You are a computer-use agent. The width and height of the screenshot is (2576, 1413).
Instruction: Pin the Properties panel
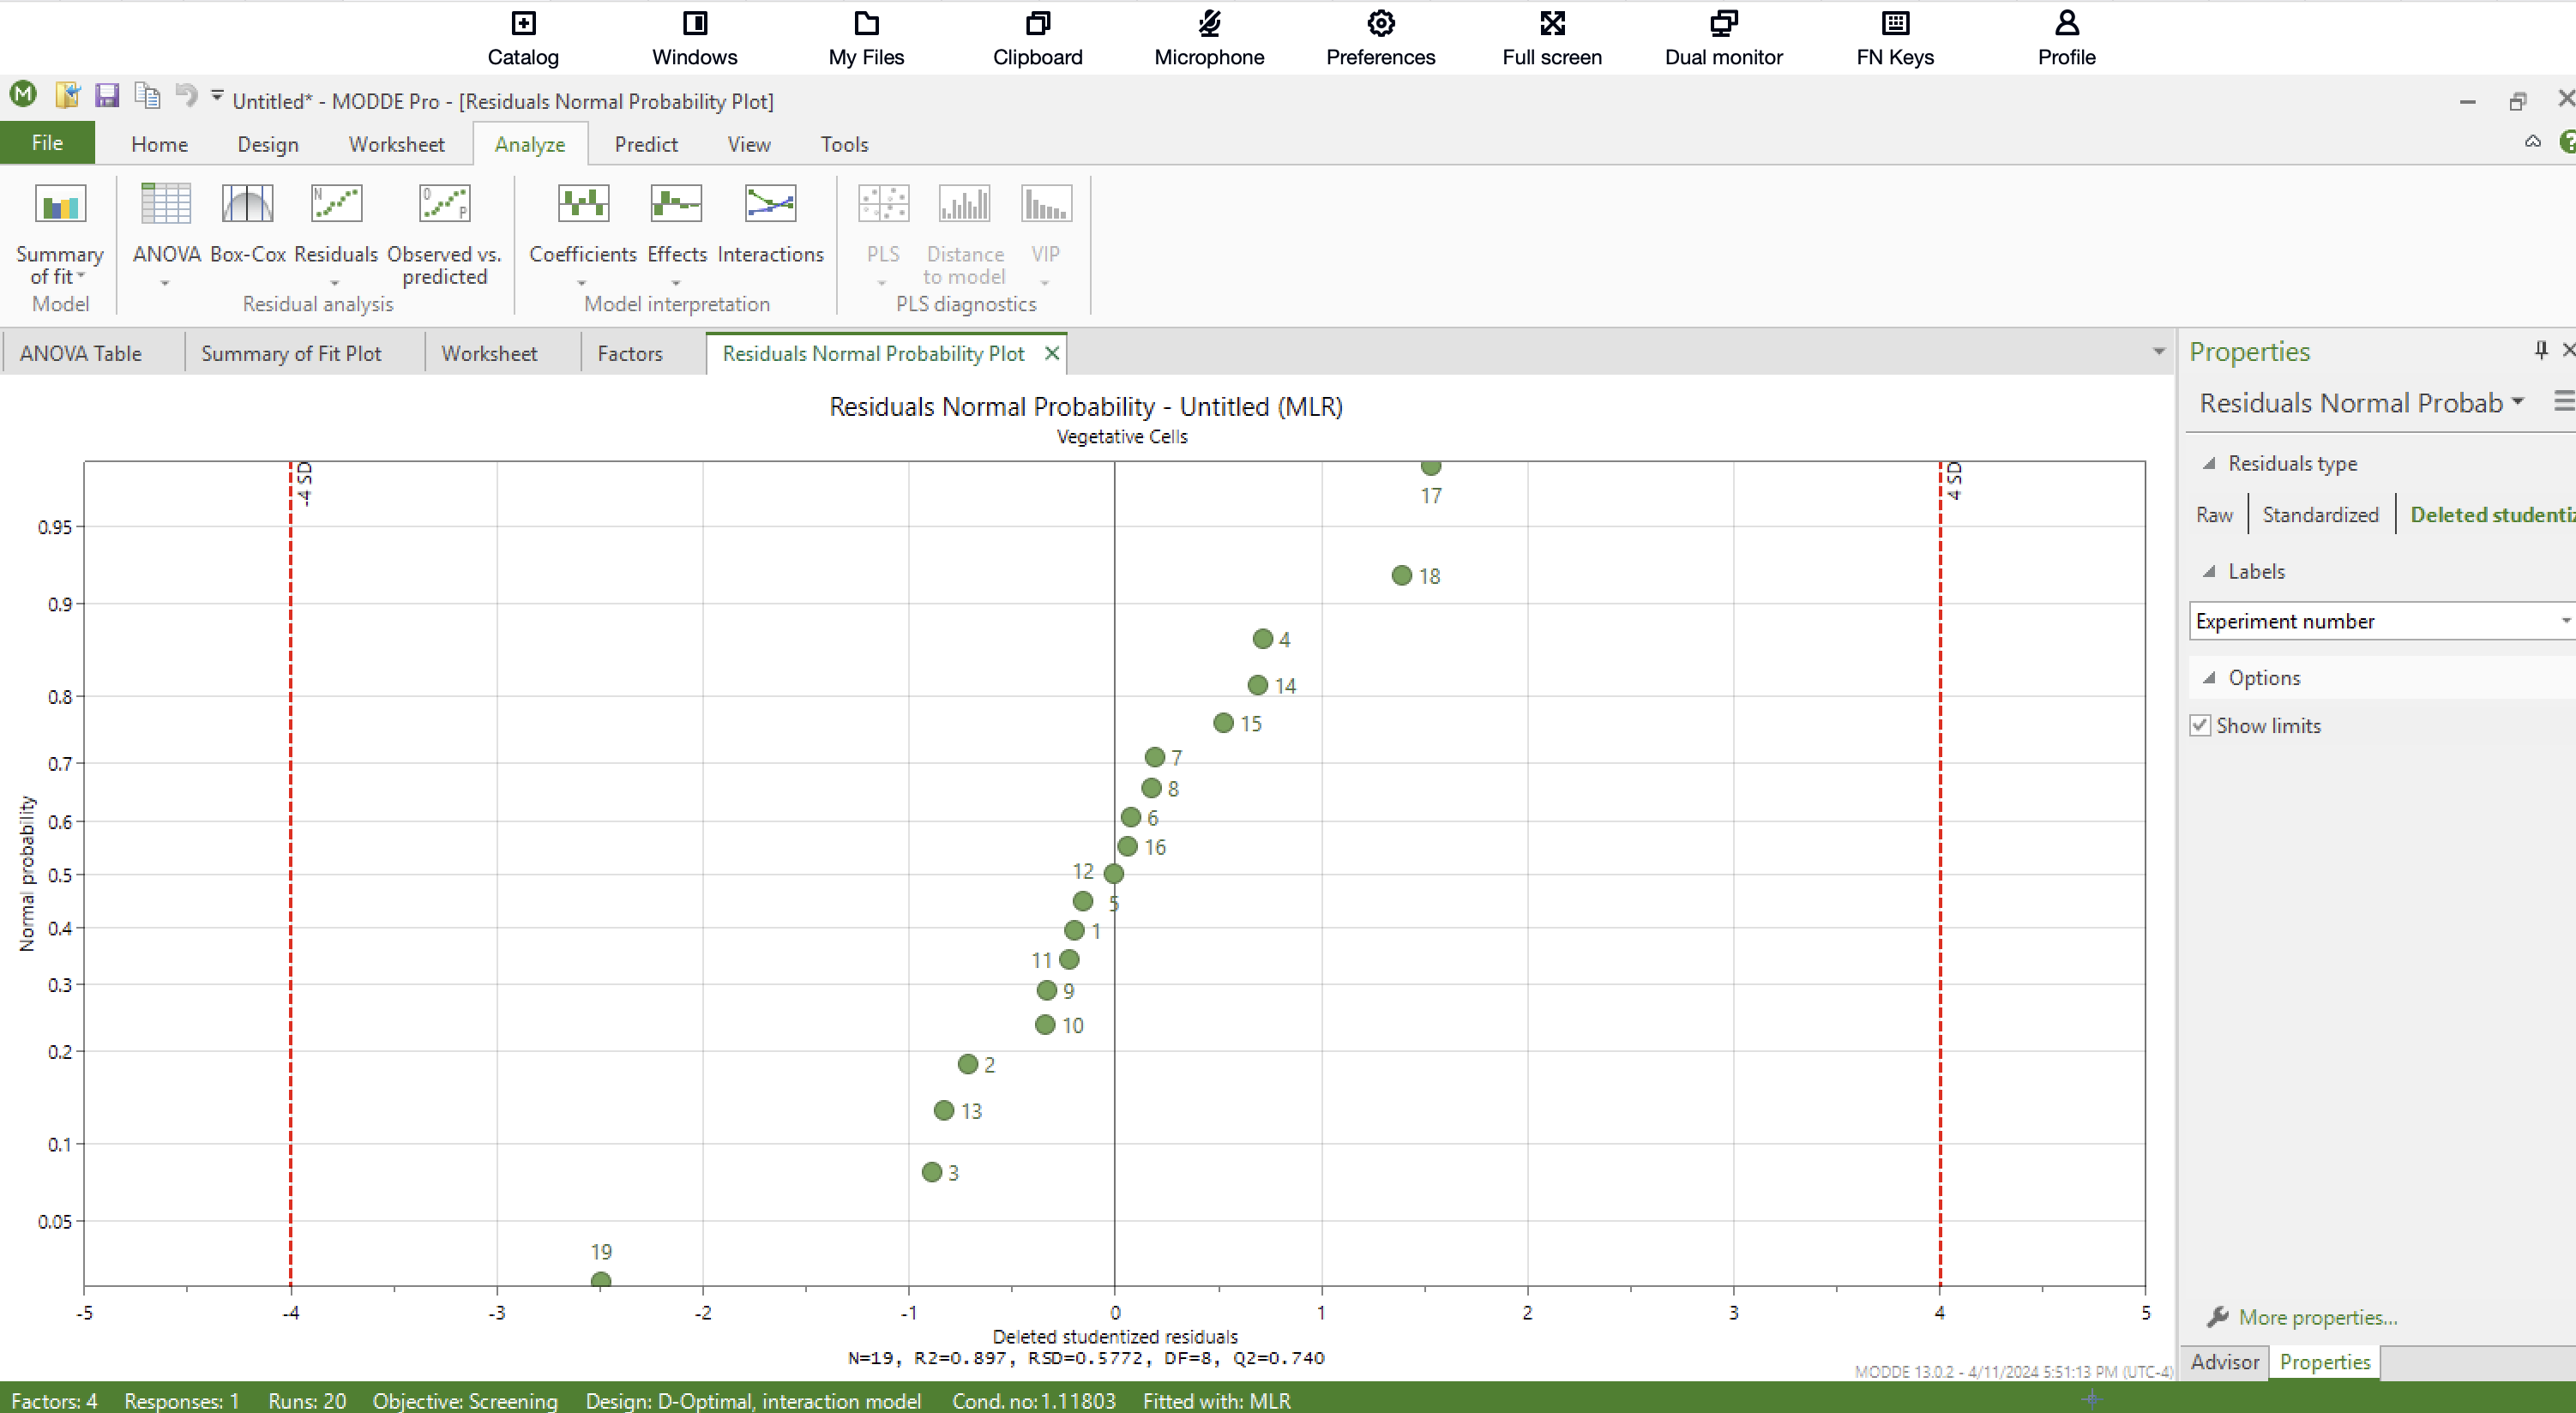point(2540,349)
